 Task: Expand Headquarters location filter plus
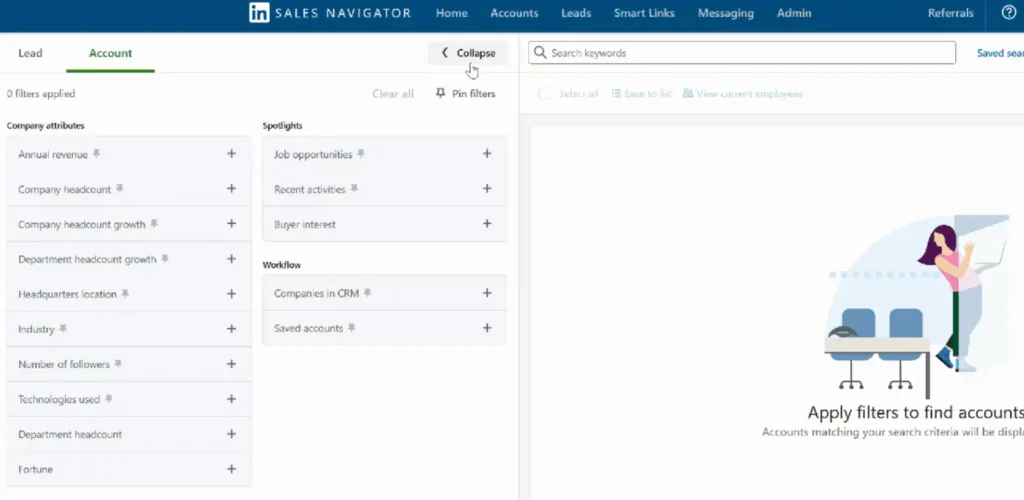pyautogui.click(x=231, y=294)
